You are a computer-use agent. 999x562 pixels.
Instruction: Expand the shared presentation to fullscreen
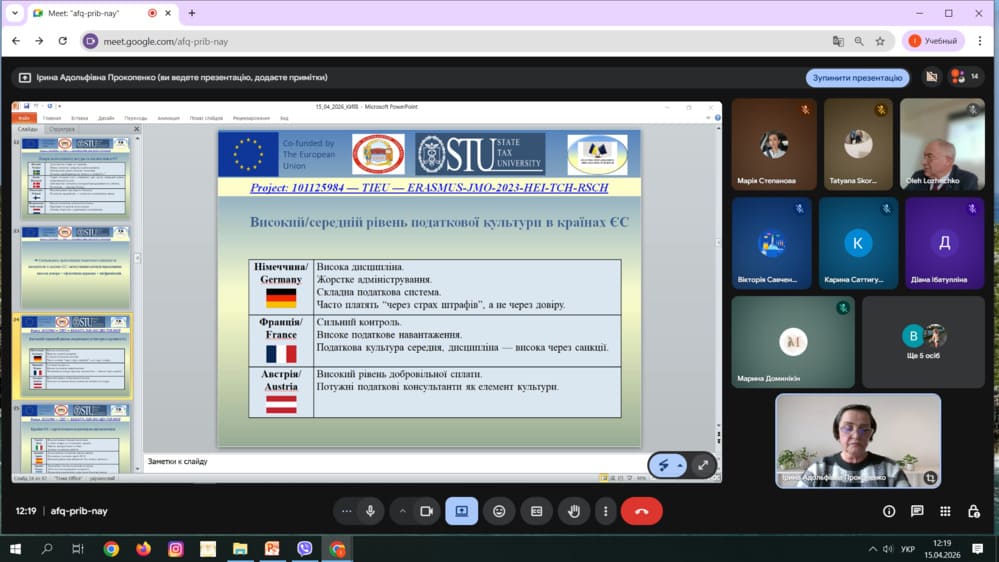(703, 465)
